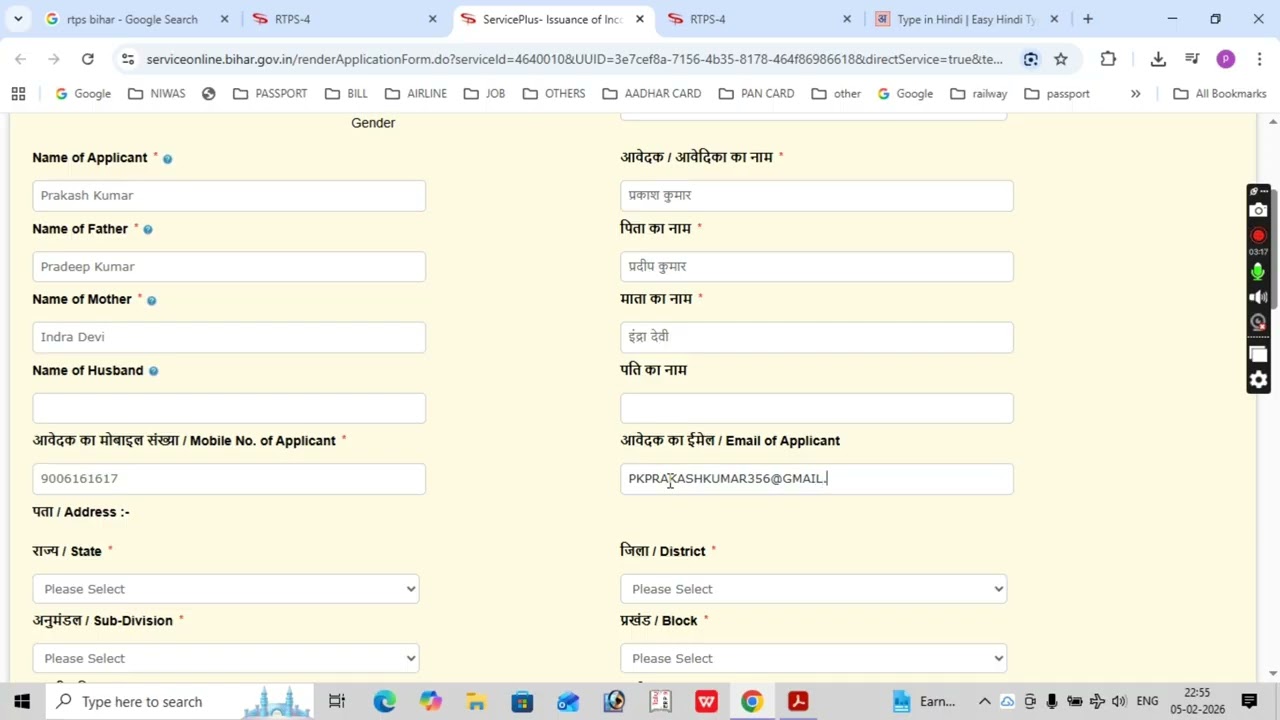Show help for Name of Father
This screenshot has height=720, width=1280.
point(147,229)
